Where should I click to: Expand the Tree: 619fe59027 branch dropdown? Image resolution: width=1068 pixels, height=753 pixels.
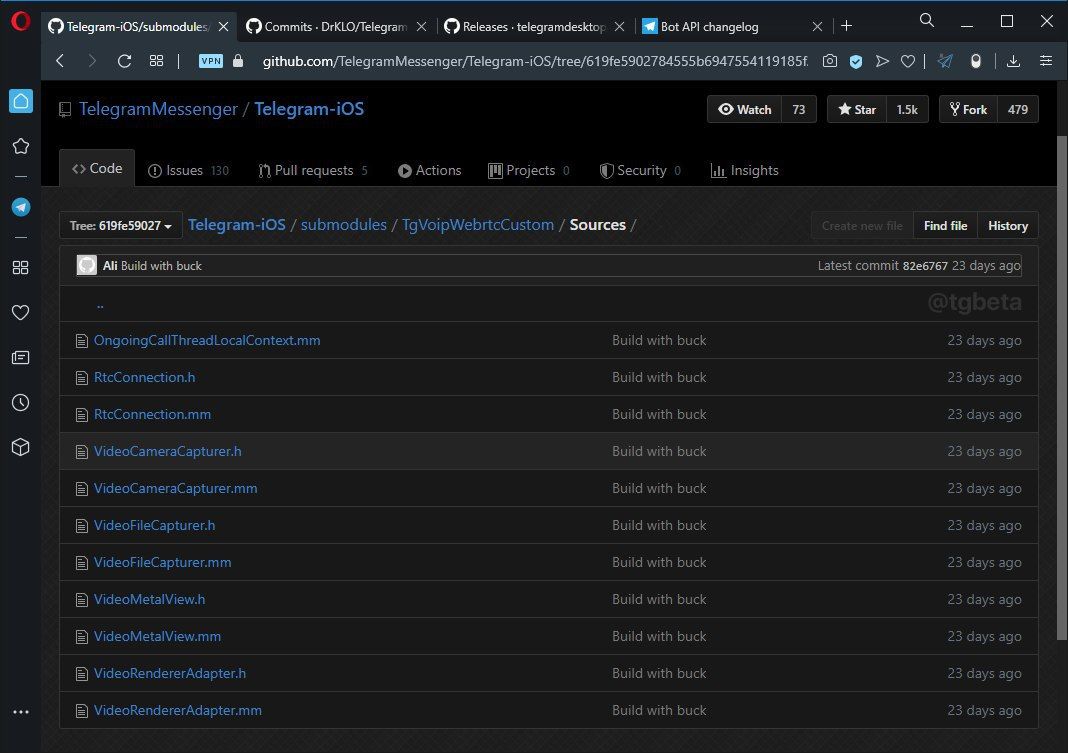pyautogui.click(x=121, y=226)
